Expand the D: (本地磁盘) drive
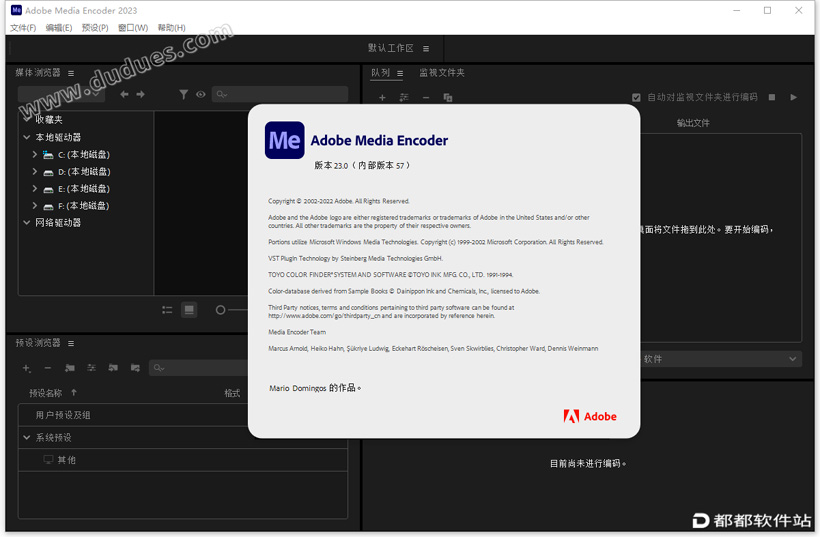 pyautogui.click(x=35, y=172)
